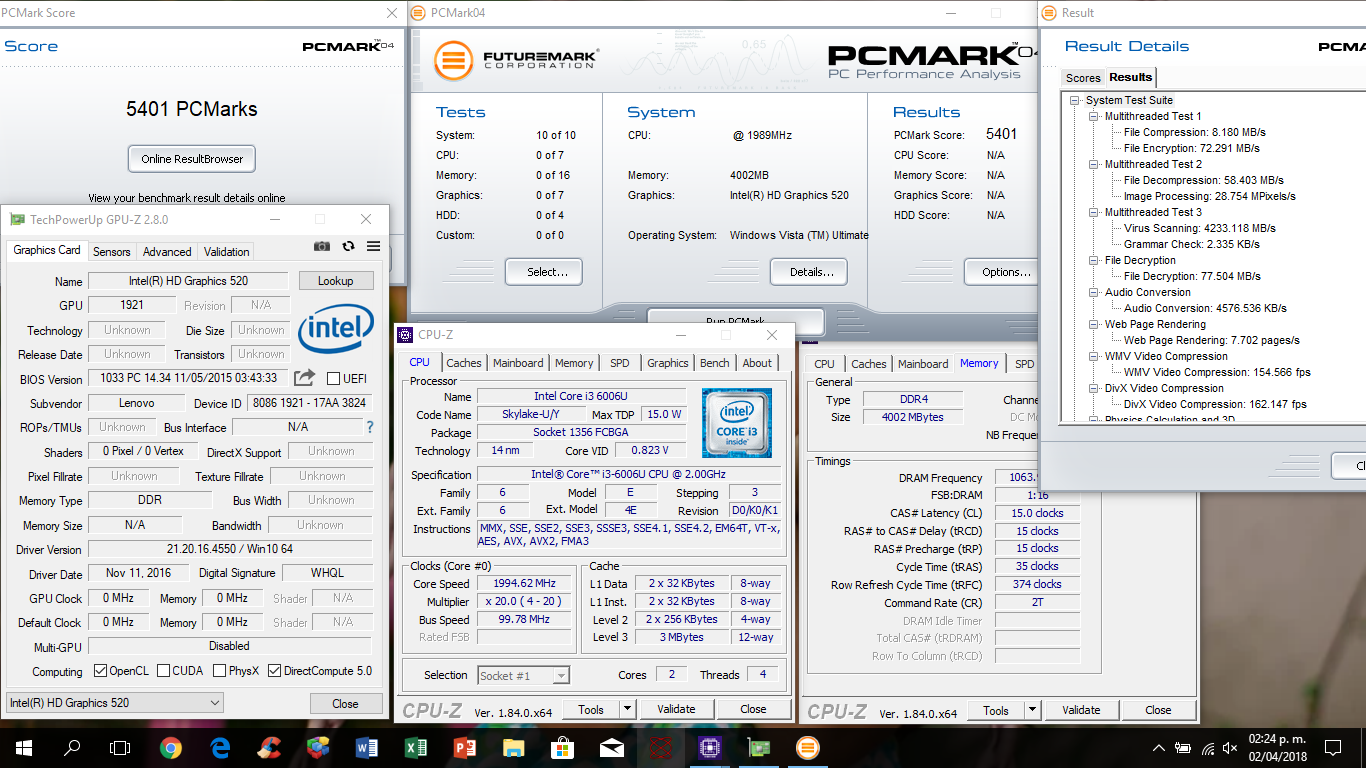
Task: Open Tools dropdown arrow in CPU-tab CPU-Z window
Action: coord(627,709)
